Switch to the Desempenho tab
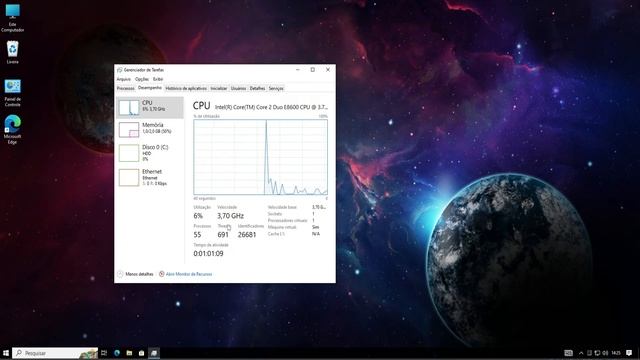 click(x=150, y=88)
